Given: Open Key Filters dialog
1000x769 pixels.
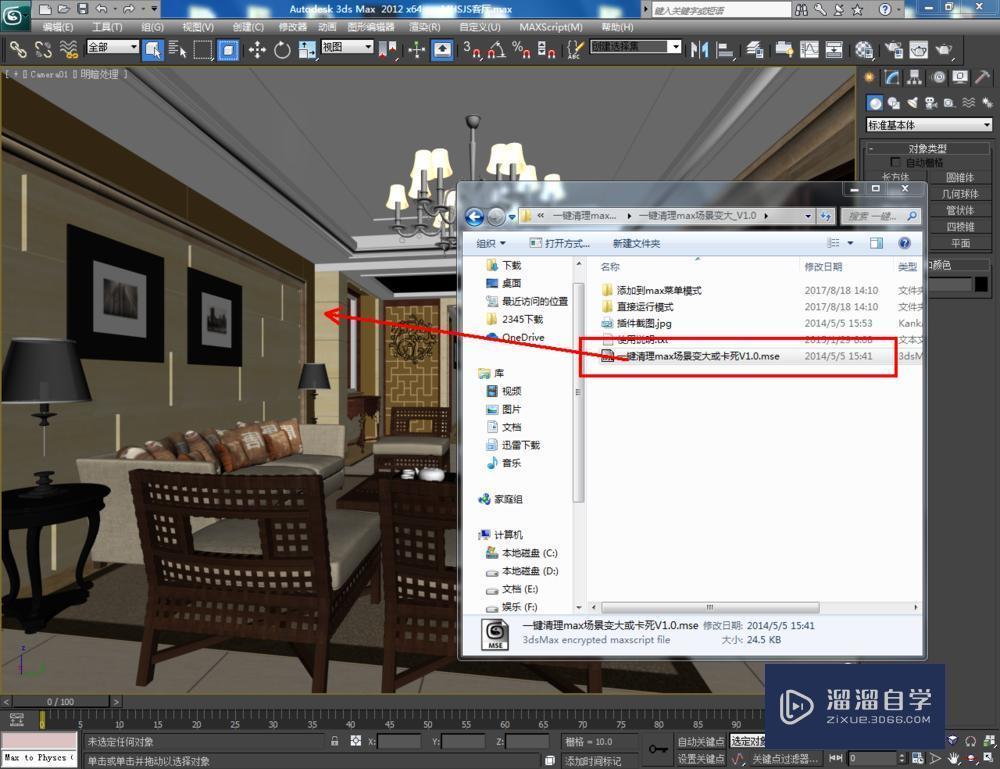Looking at the screenshot, I should click(x=785, y=759).
